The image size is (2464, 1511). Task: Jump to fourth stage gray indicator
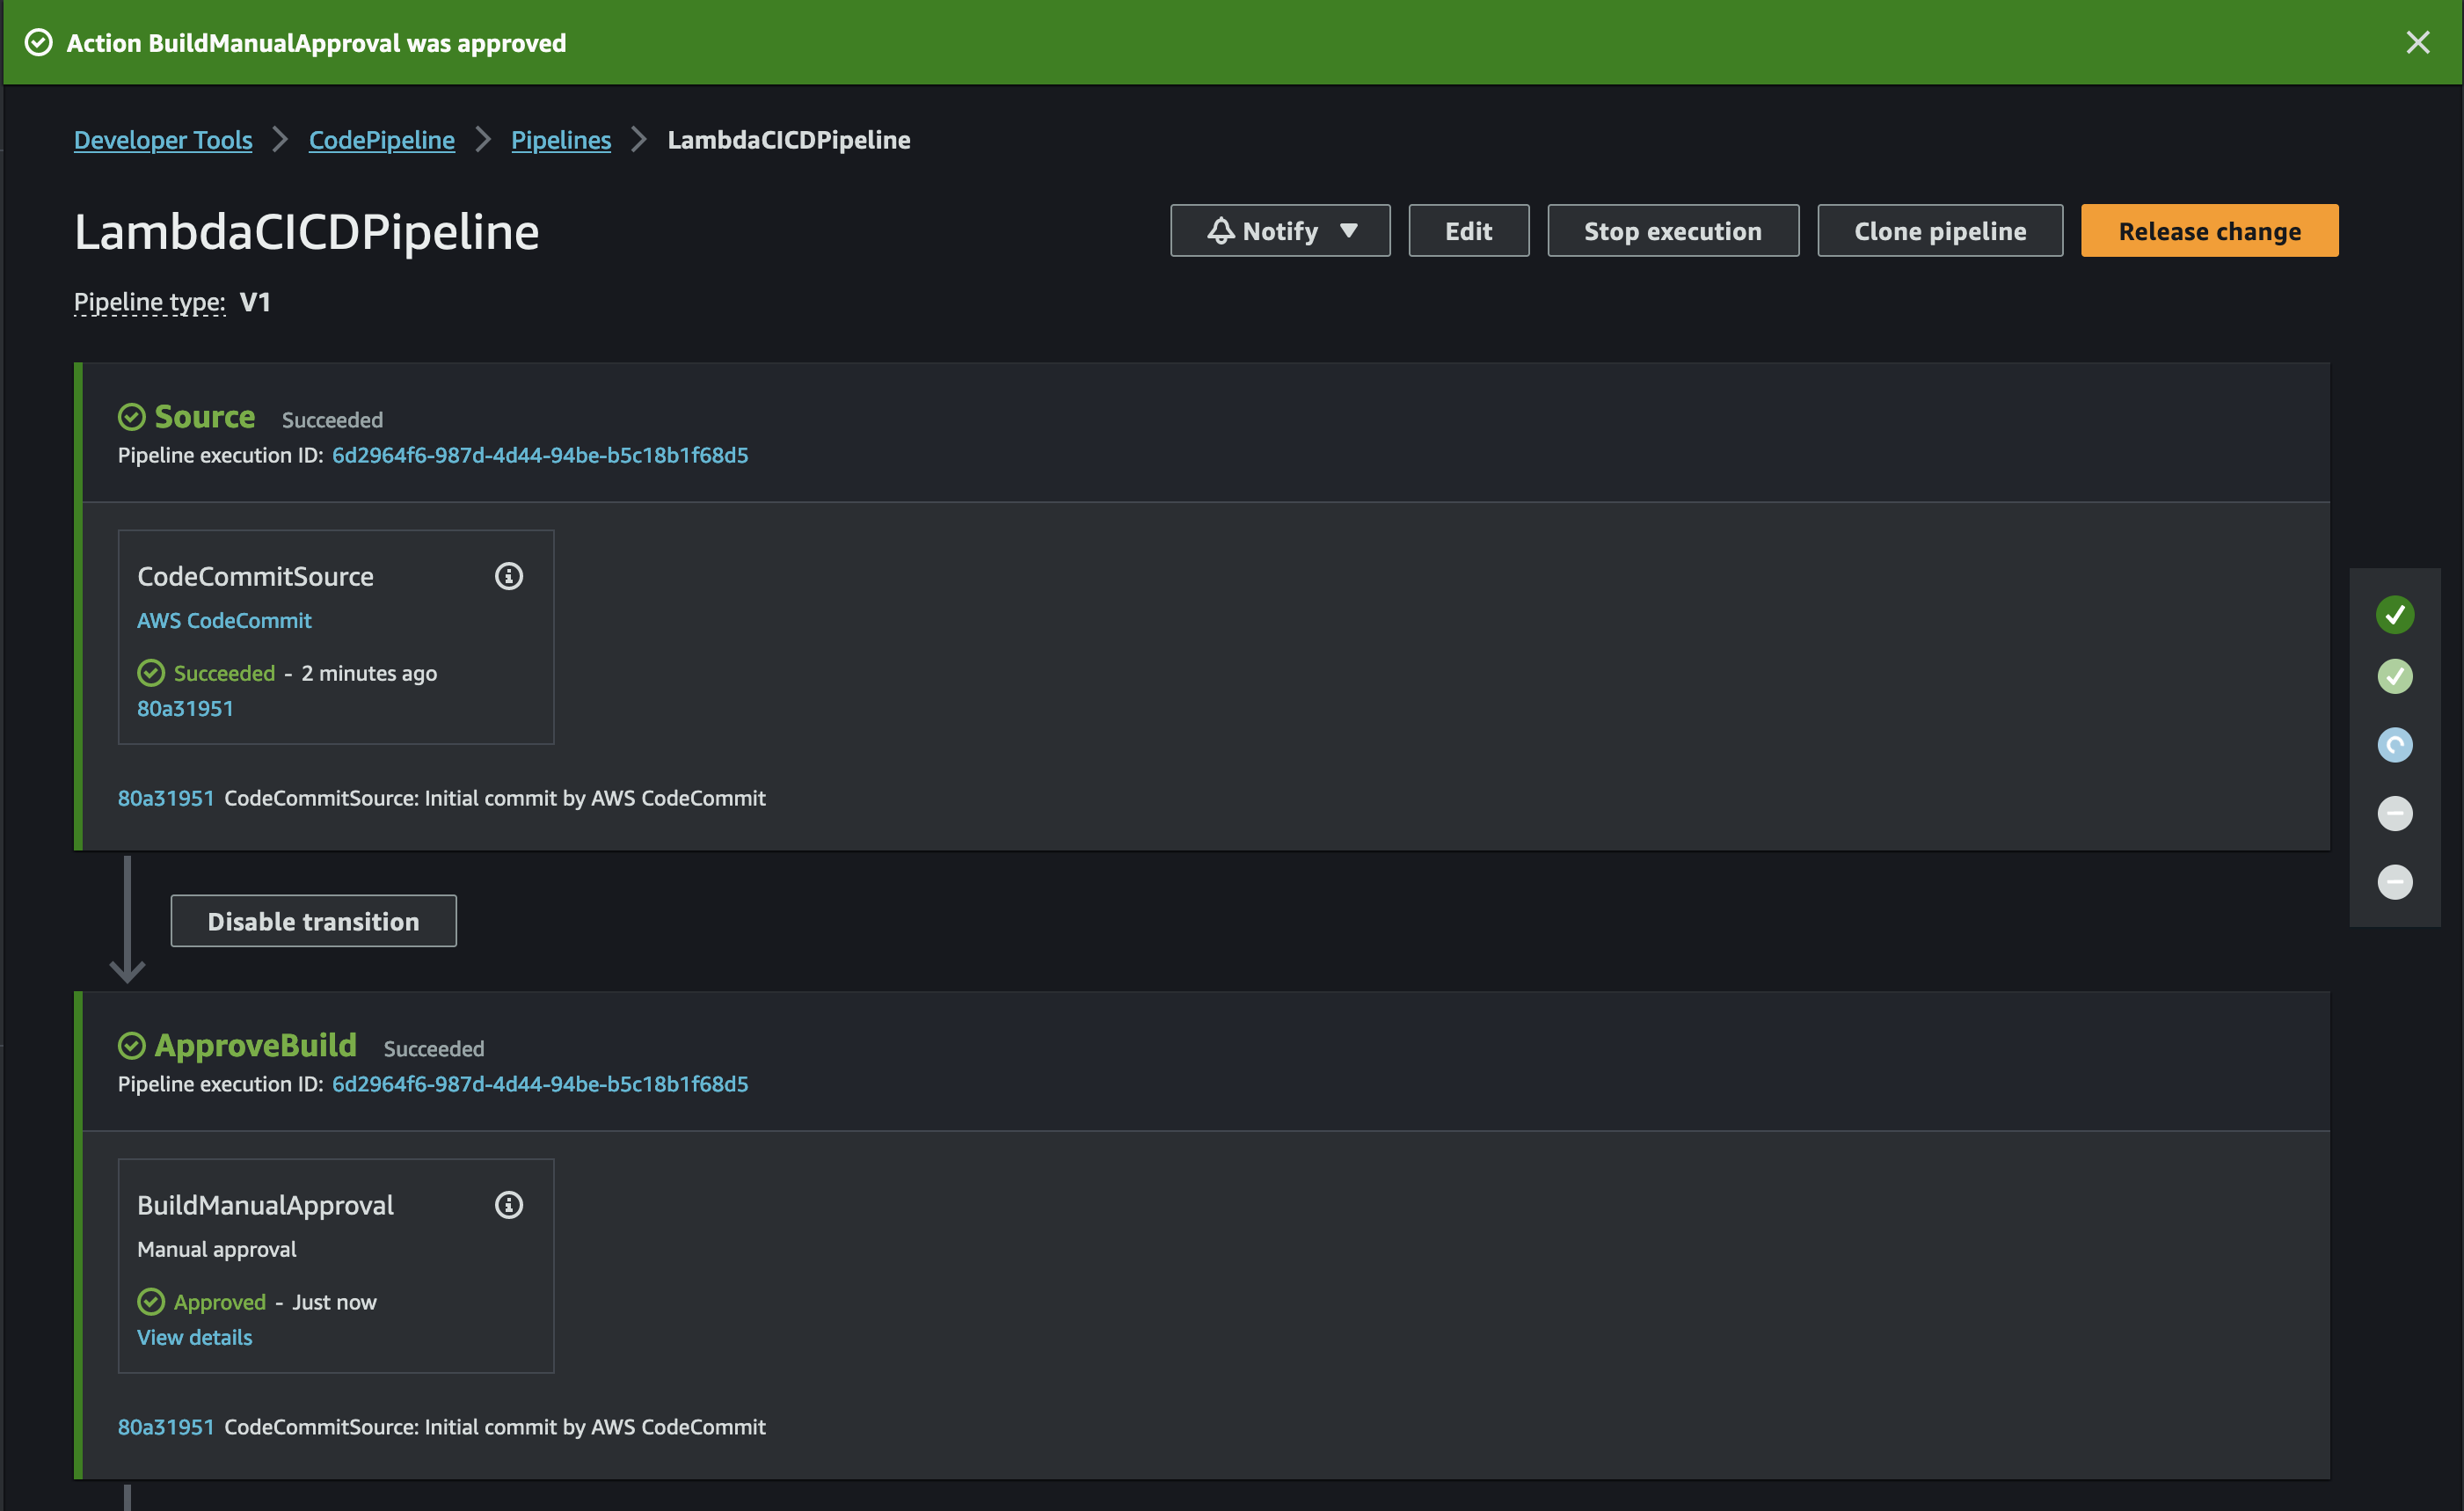pyautogui.click(x=2395, y=813)
